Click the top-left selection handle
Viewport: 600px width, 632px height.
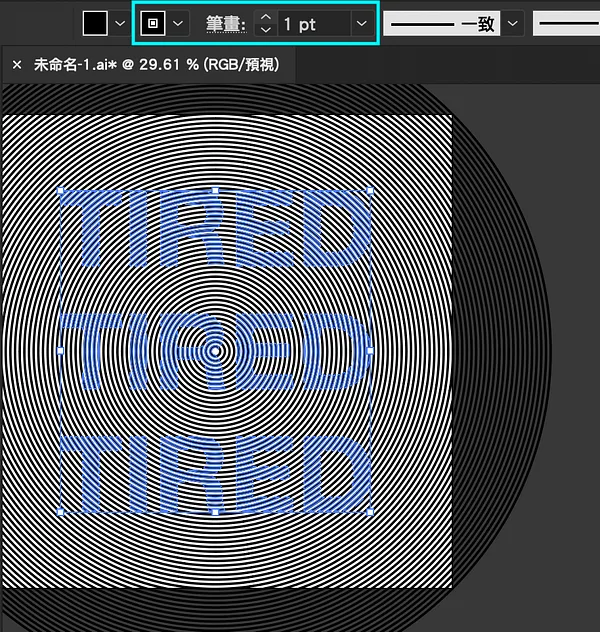(x=60, y=191)
